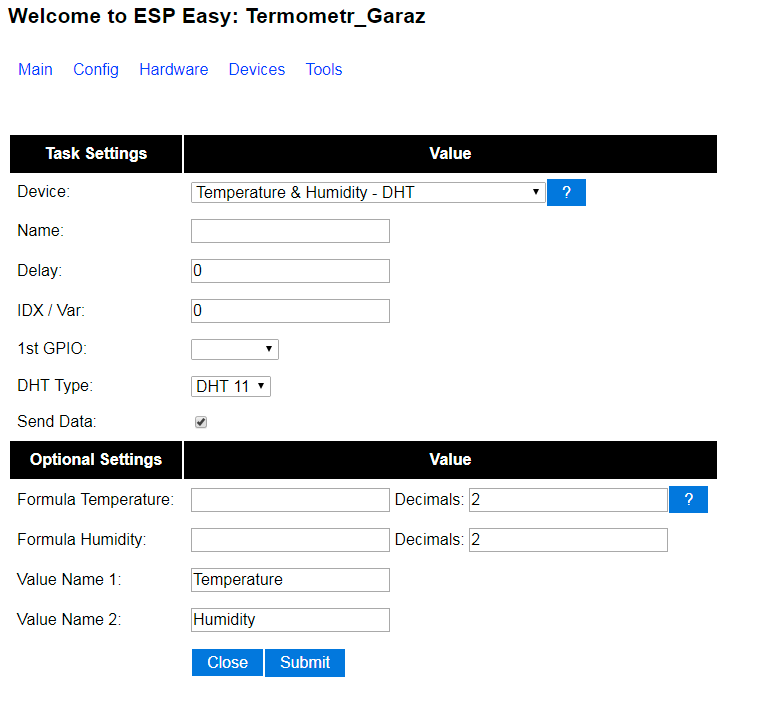The width and height of the screenshot is (757, 717).
Task: Click the help button beside Device dropdown
Action: pyautogui.click(x=566, y=193)
